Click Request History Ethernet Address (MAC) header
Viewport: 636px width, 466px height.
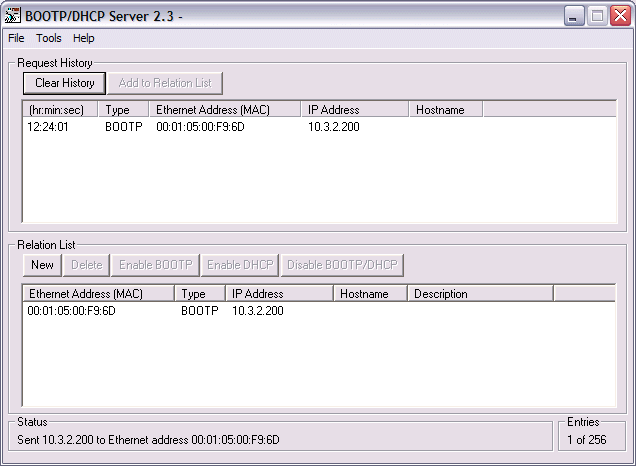225,110
